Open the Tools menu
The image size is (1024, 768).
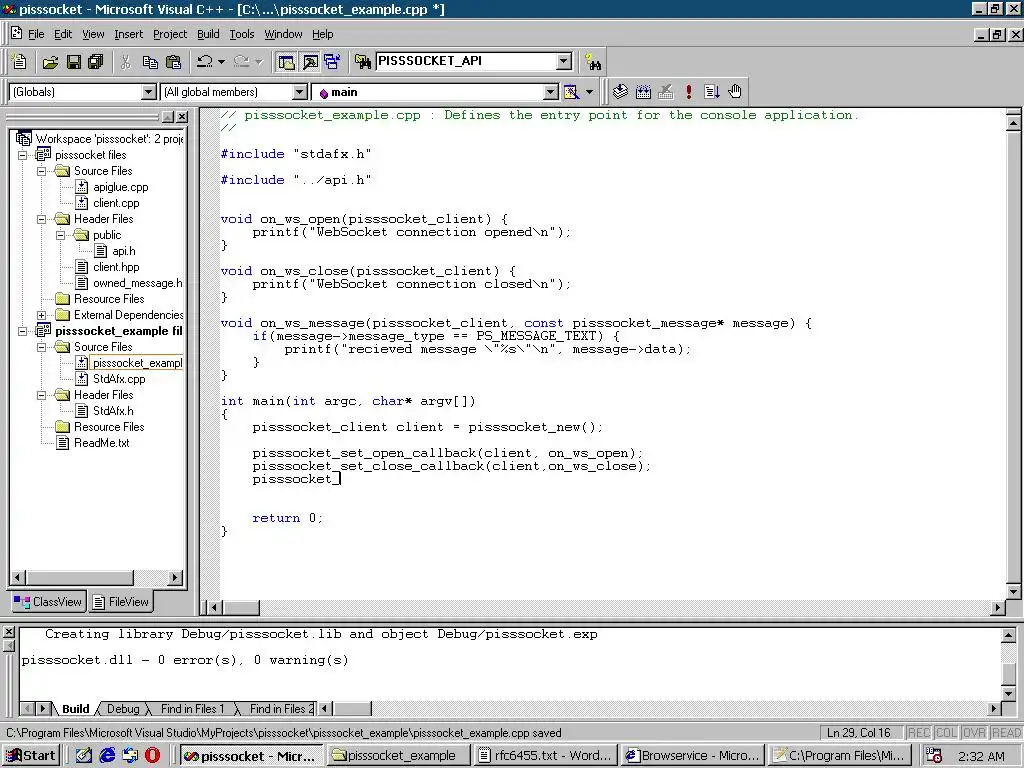pyautogui.click(x=242, y=34)
